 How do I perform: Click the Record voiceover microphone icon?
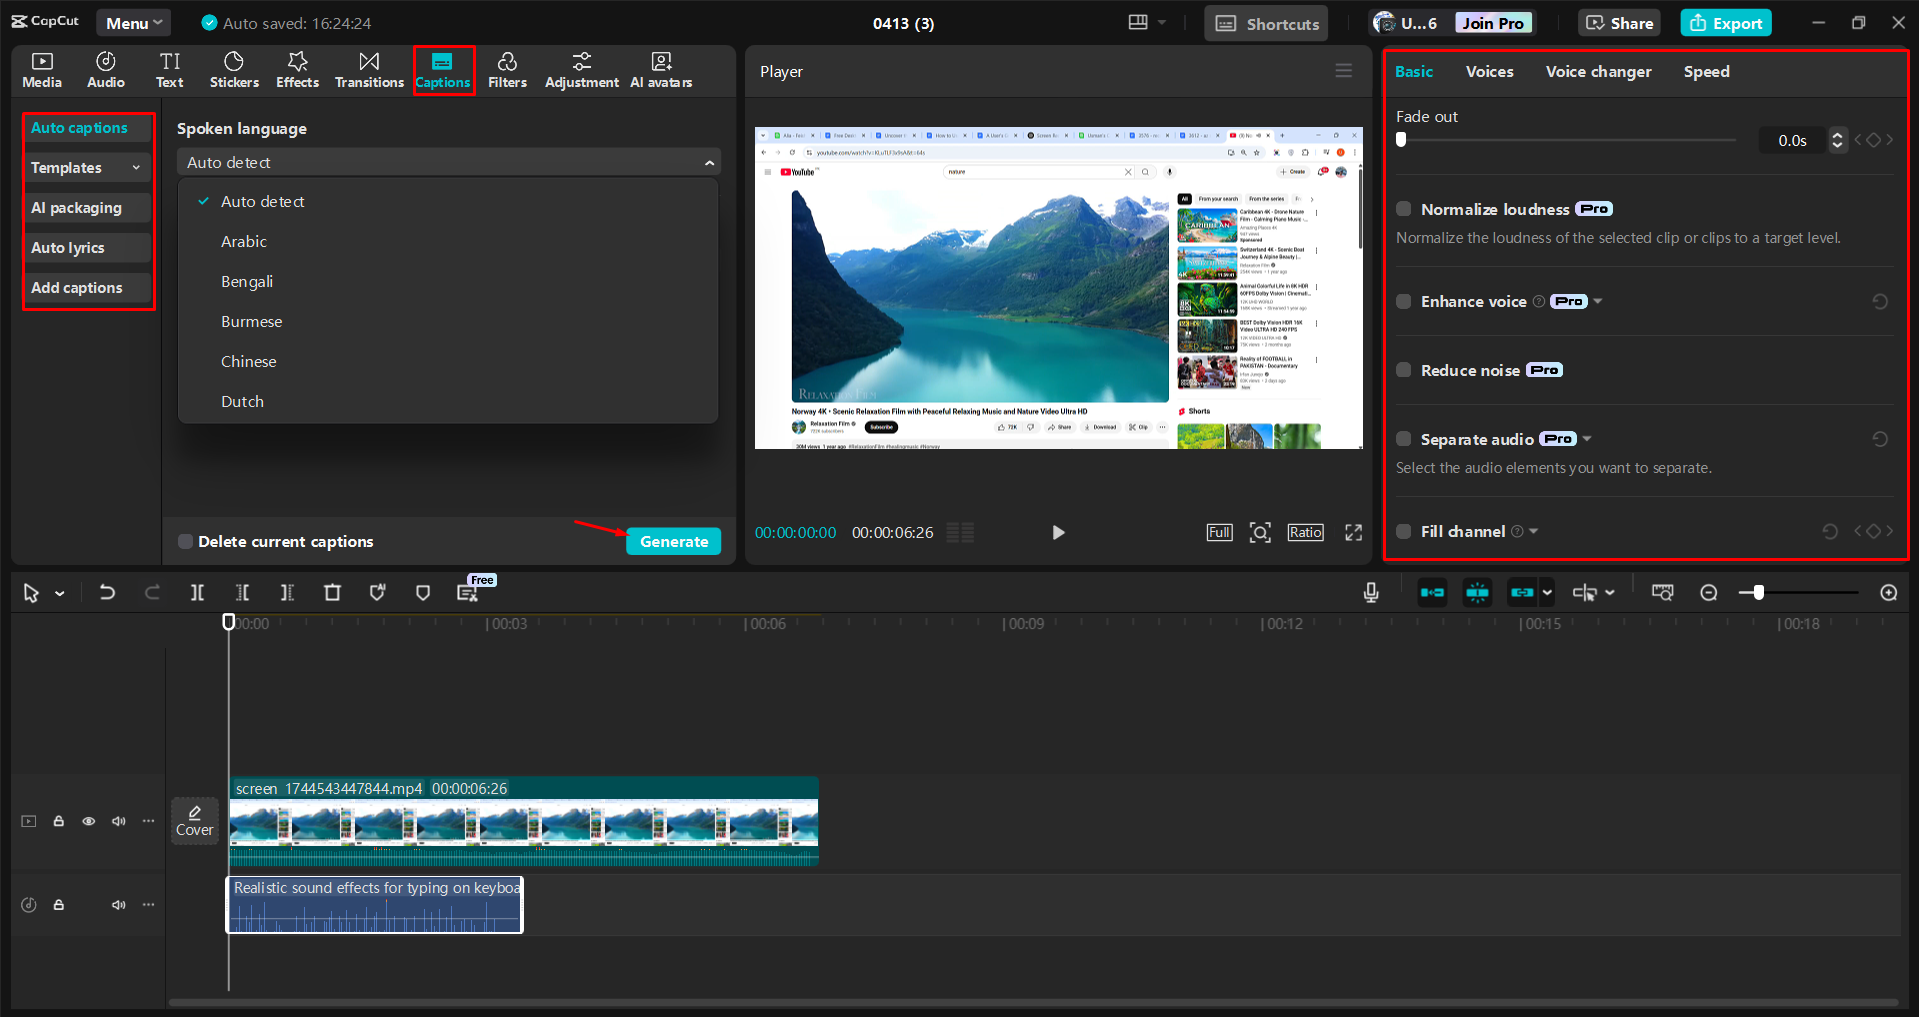click(1370, 592)
